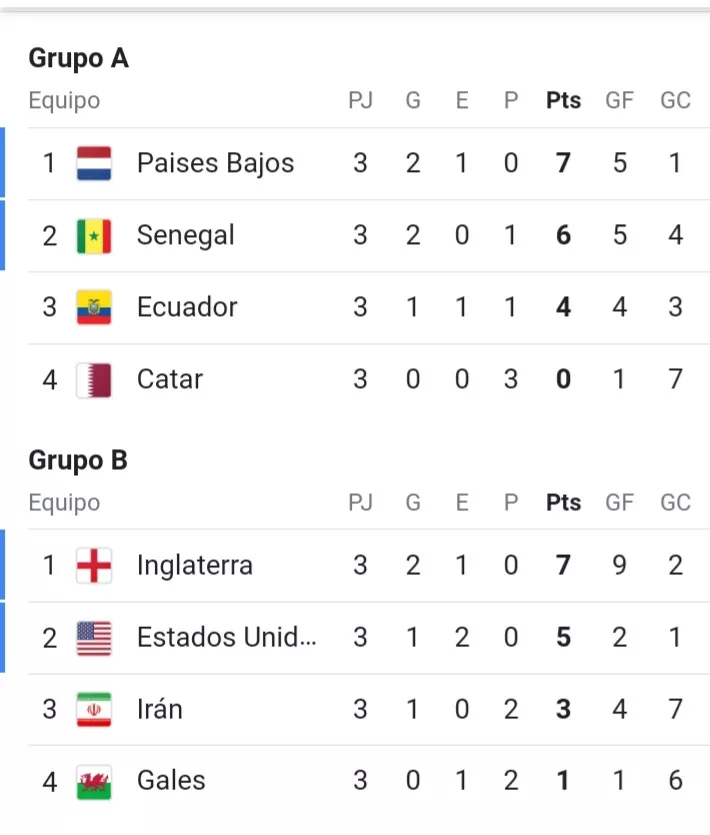Click the GF column header in Grupo A
710x835 pixels.
(619, 101)
